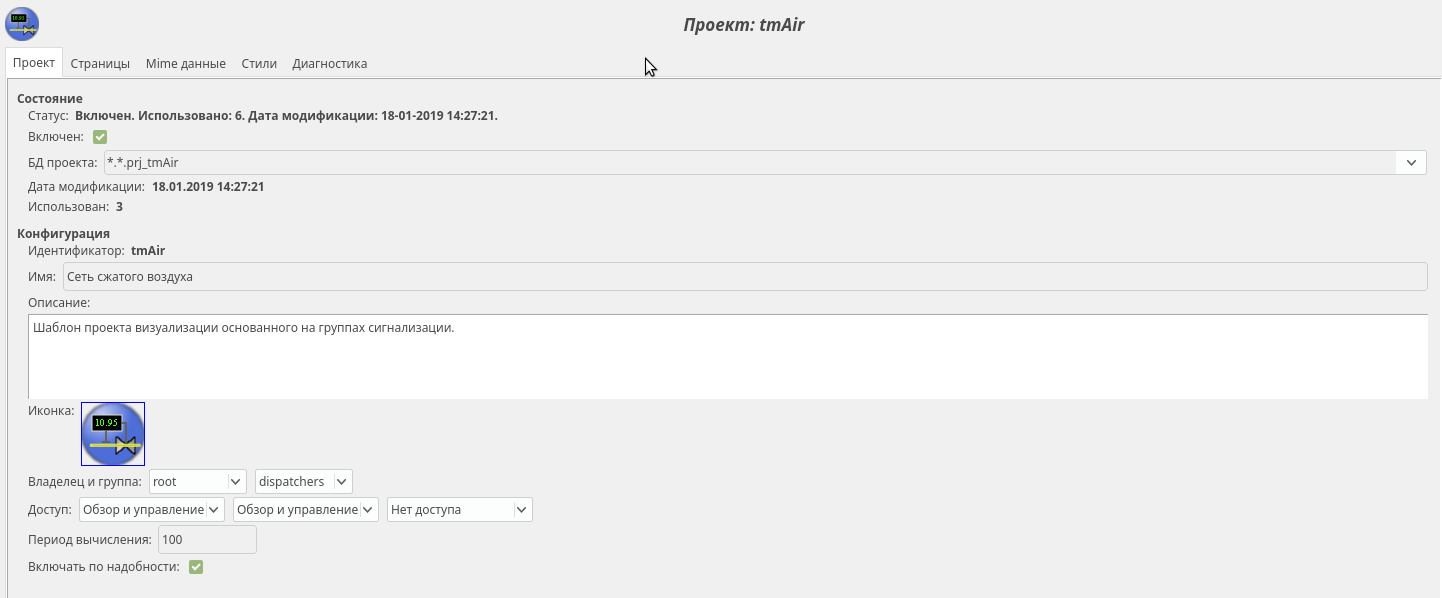Switch to the 'Страницы' tab
The height and width of the screenshot is (598, 1442).
pos(100,63)
